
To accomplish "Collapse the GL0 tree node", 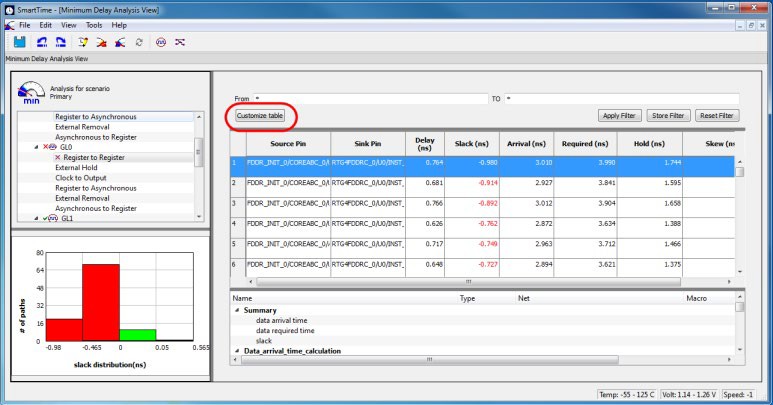I will pos(35,148).
